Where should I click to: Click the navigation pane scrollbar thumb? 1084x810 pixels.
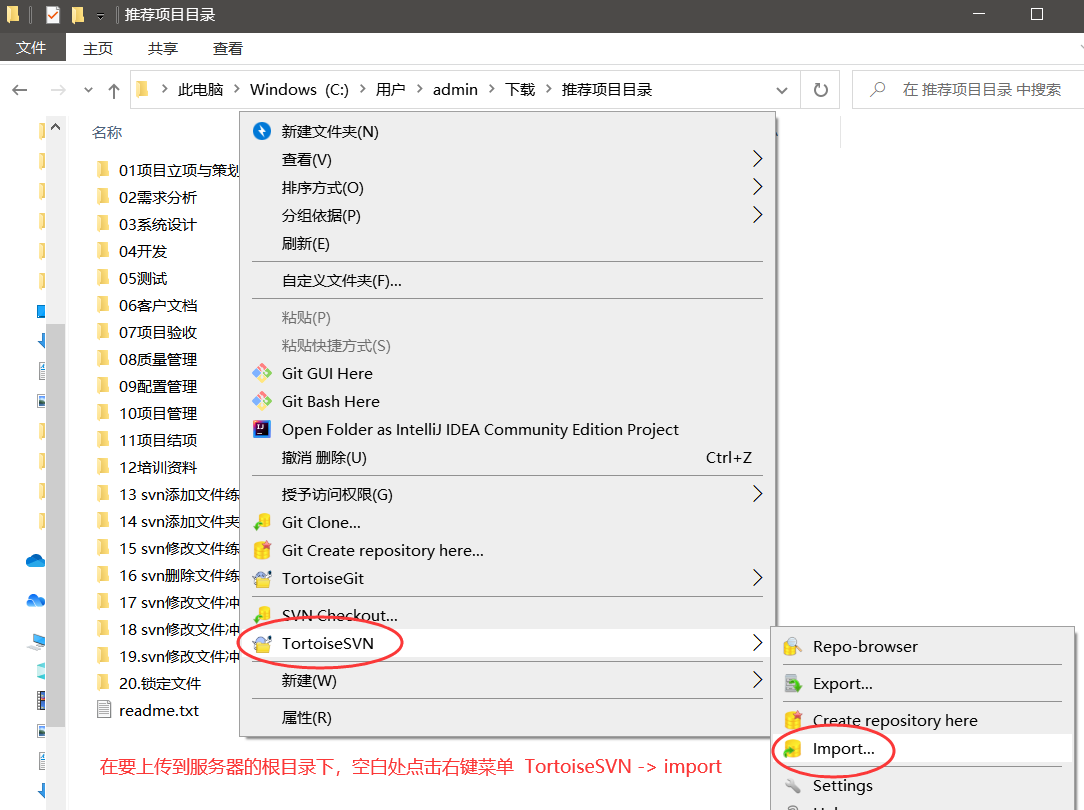56,525
